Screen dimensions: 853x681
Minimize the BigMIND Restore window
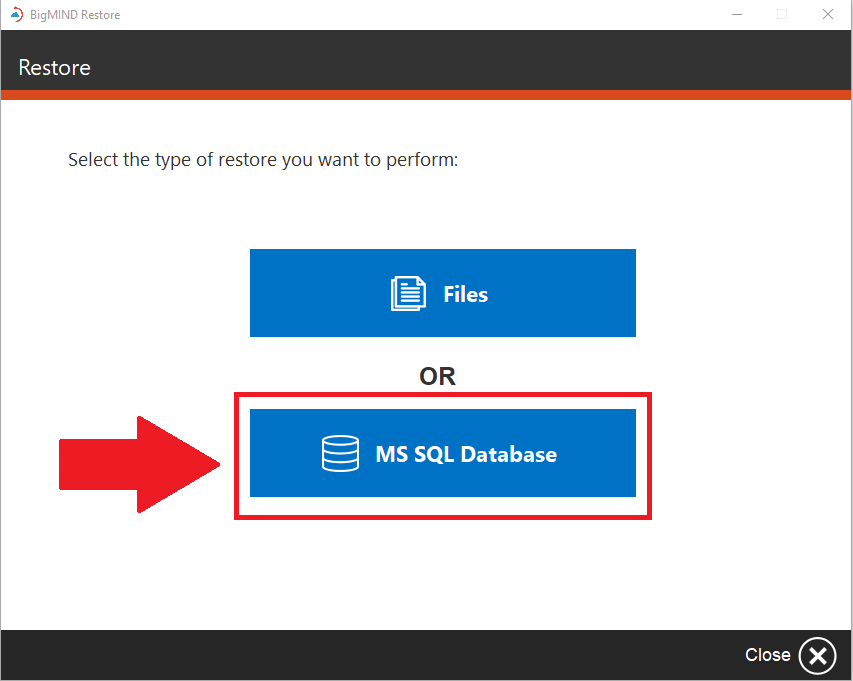pyautogui.click(x=737, y=14)
